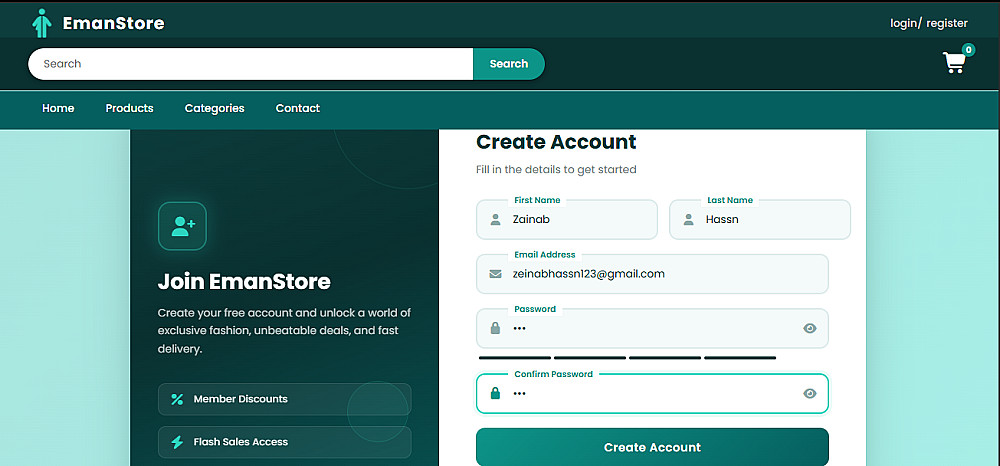The height and width of the screenshot is (466, 1000).
Task: Click the lock icon in Password field
Action: (x=496, y=328)
